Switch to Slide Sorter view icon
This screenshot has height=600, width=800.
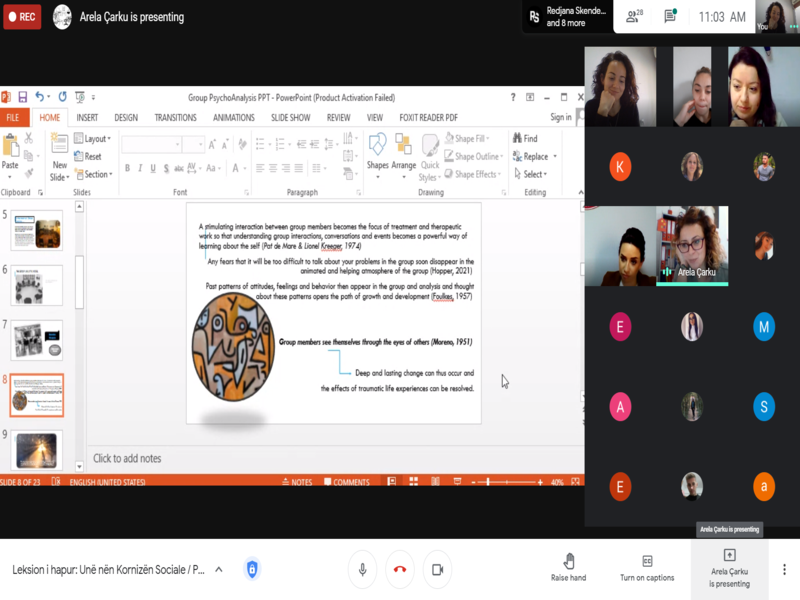click(414, 481)
